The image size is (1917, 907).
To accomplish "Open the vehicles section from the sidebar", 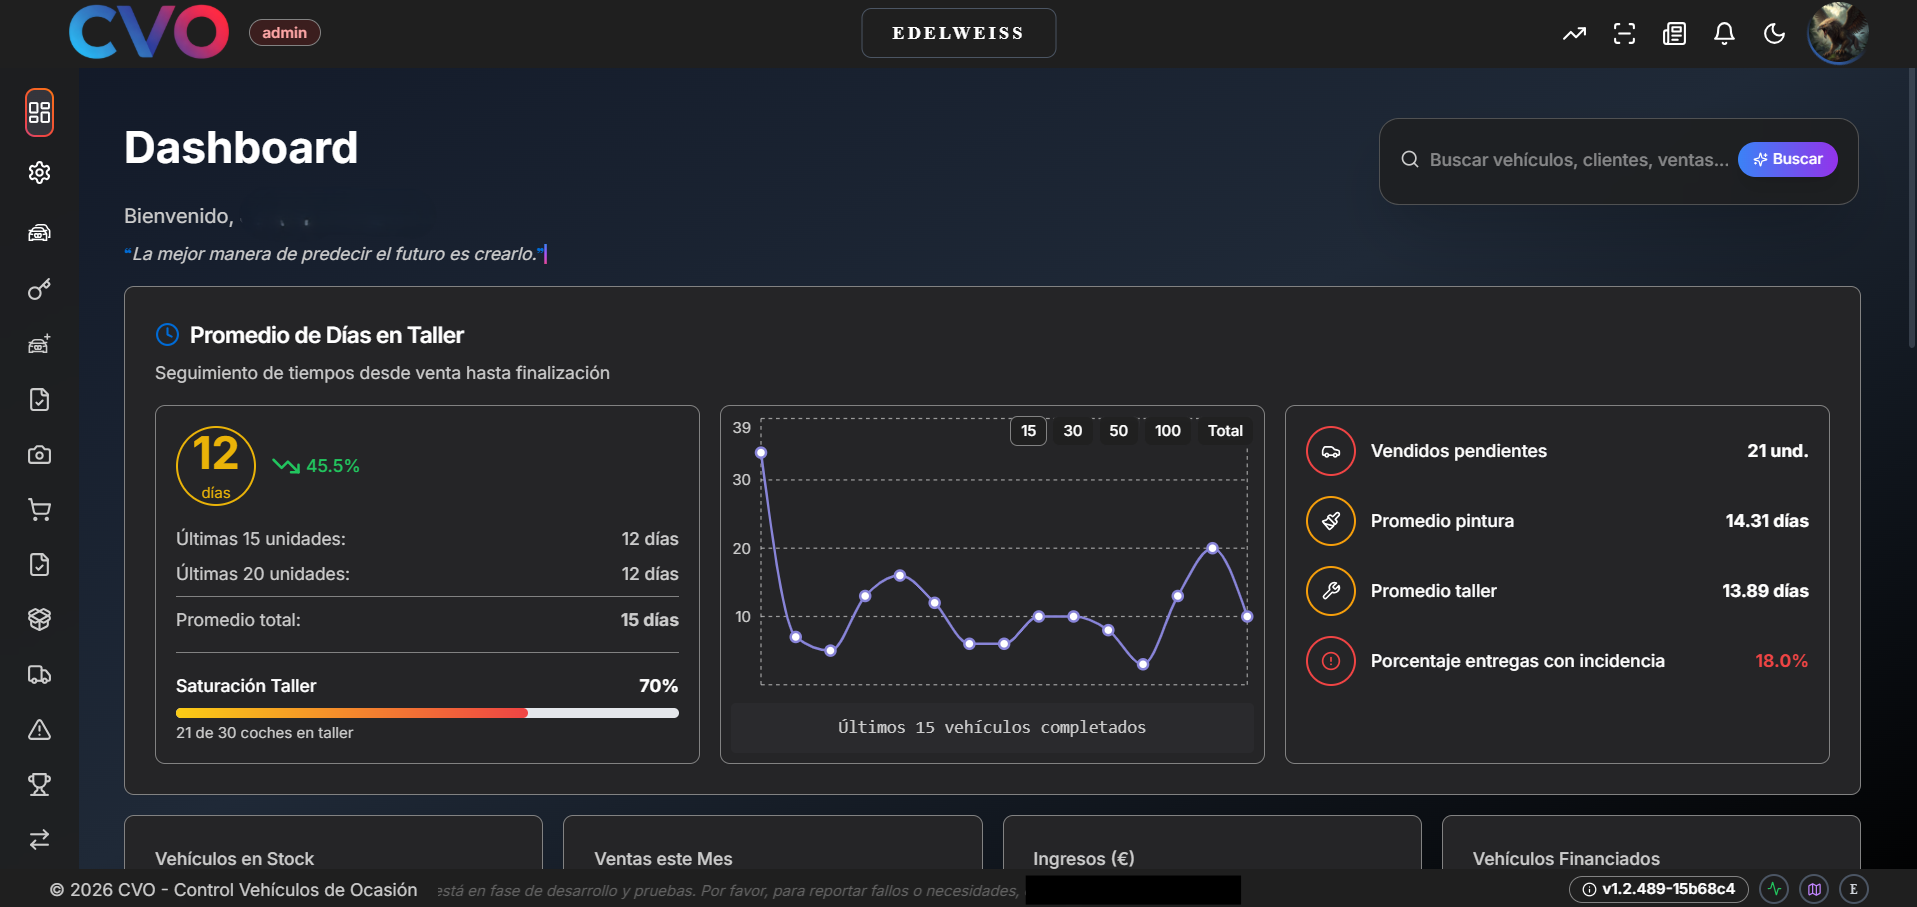I will 39,232.
